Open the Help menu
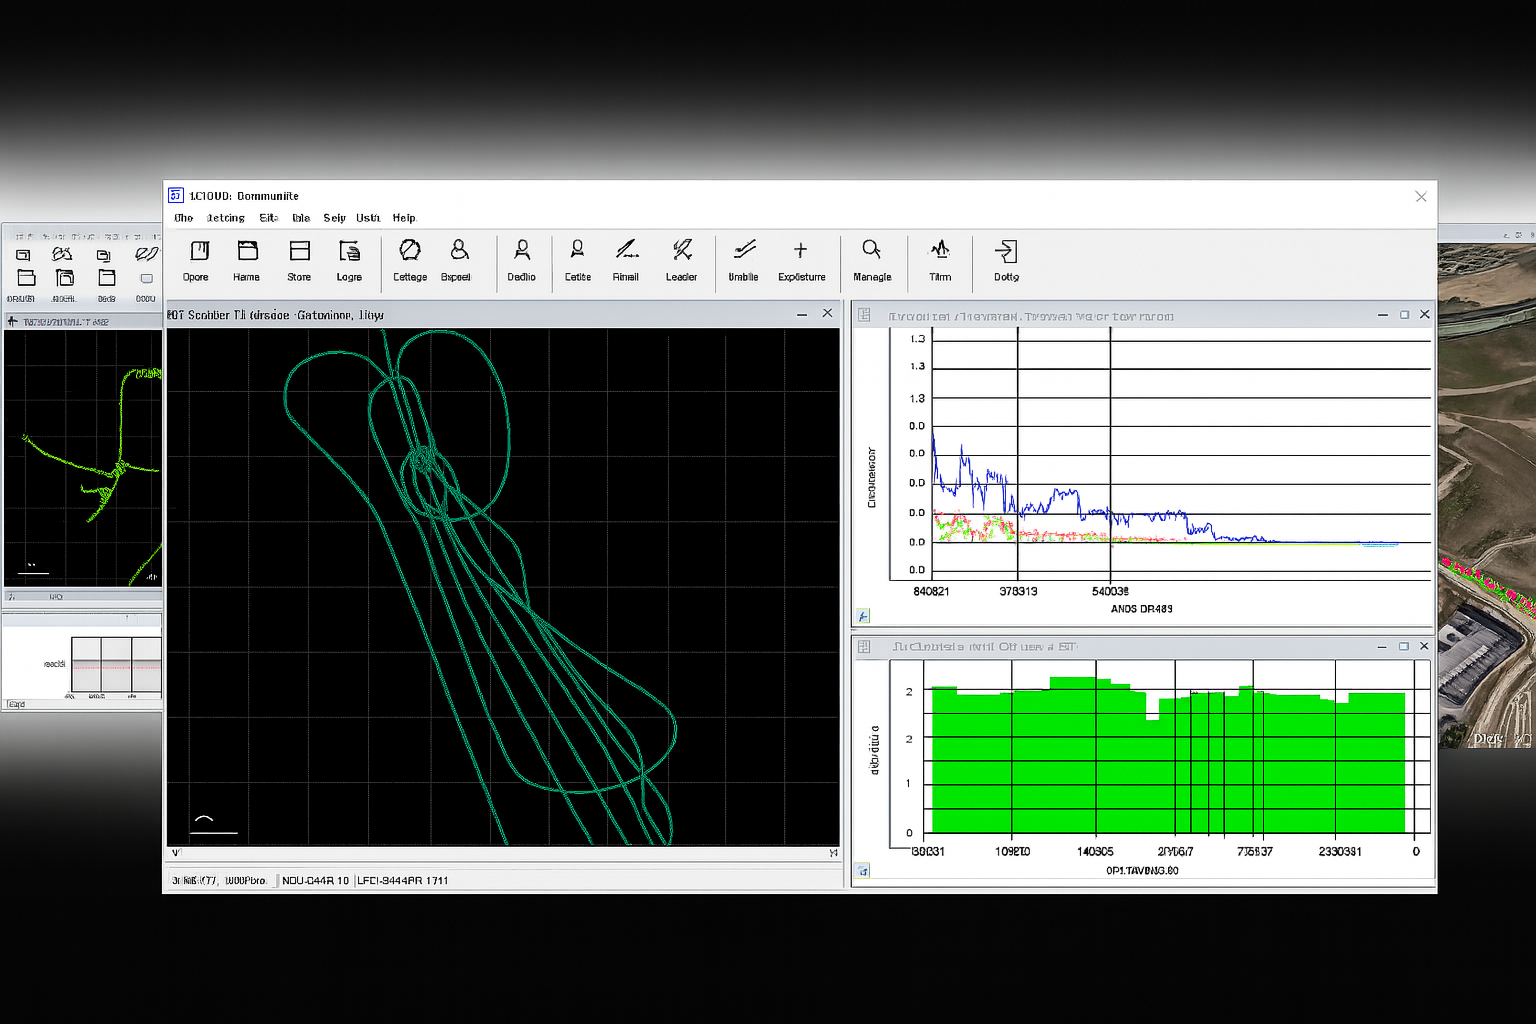 click(404, 217)
